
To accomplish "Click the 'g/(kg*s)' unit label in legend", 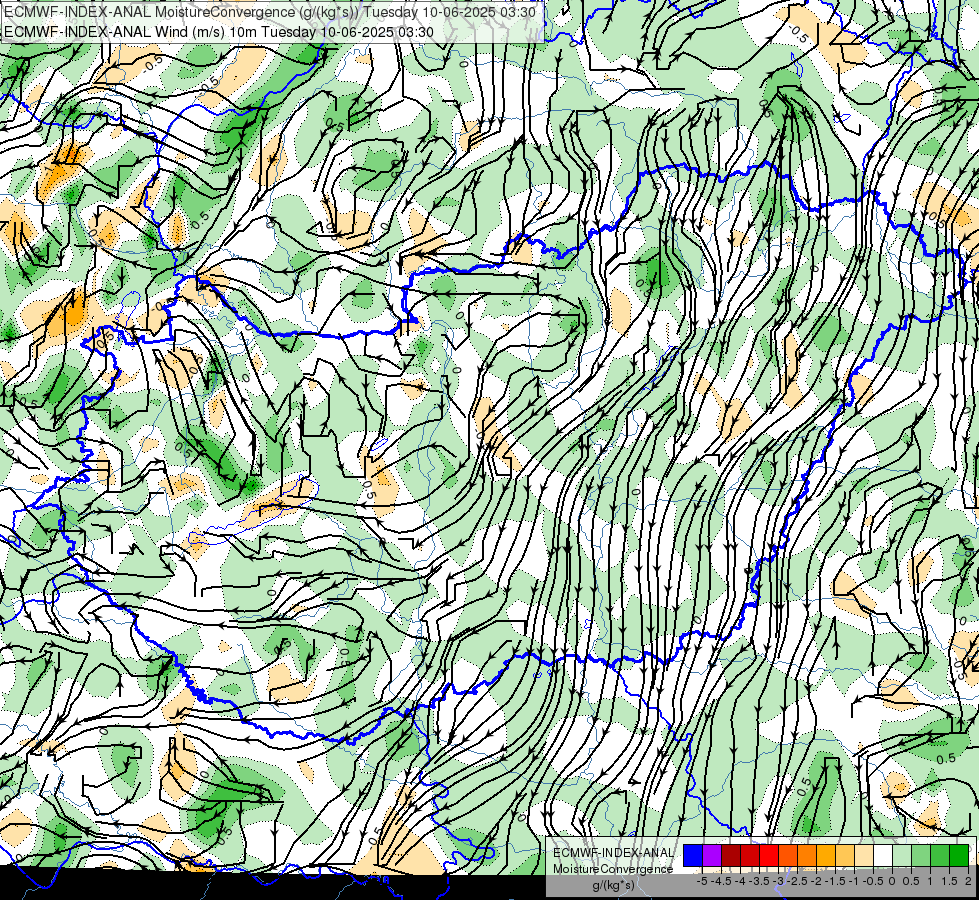I will tap(614, 886).
